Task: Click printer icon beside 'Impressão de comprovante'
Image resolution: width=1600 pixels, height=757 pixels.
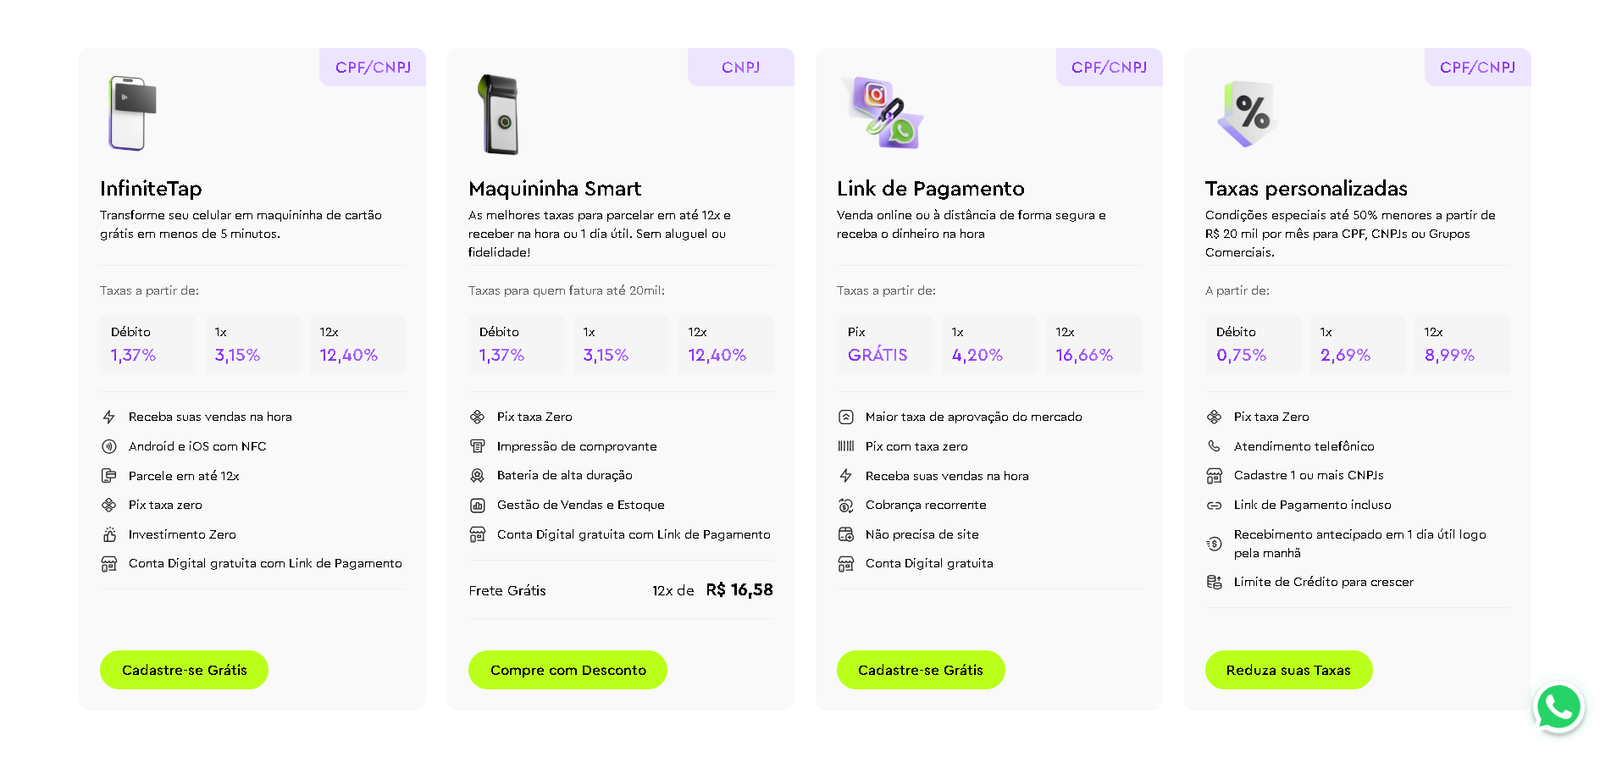Action: click(478, 446)
